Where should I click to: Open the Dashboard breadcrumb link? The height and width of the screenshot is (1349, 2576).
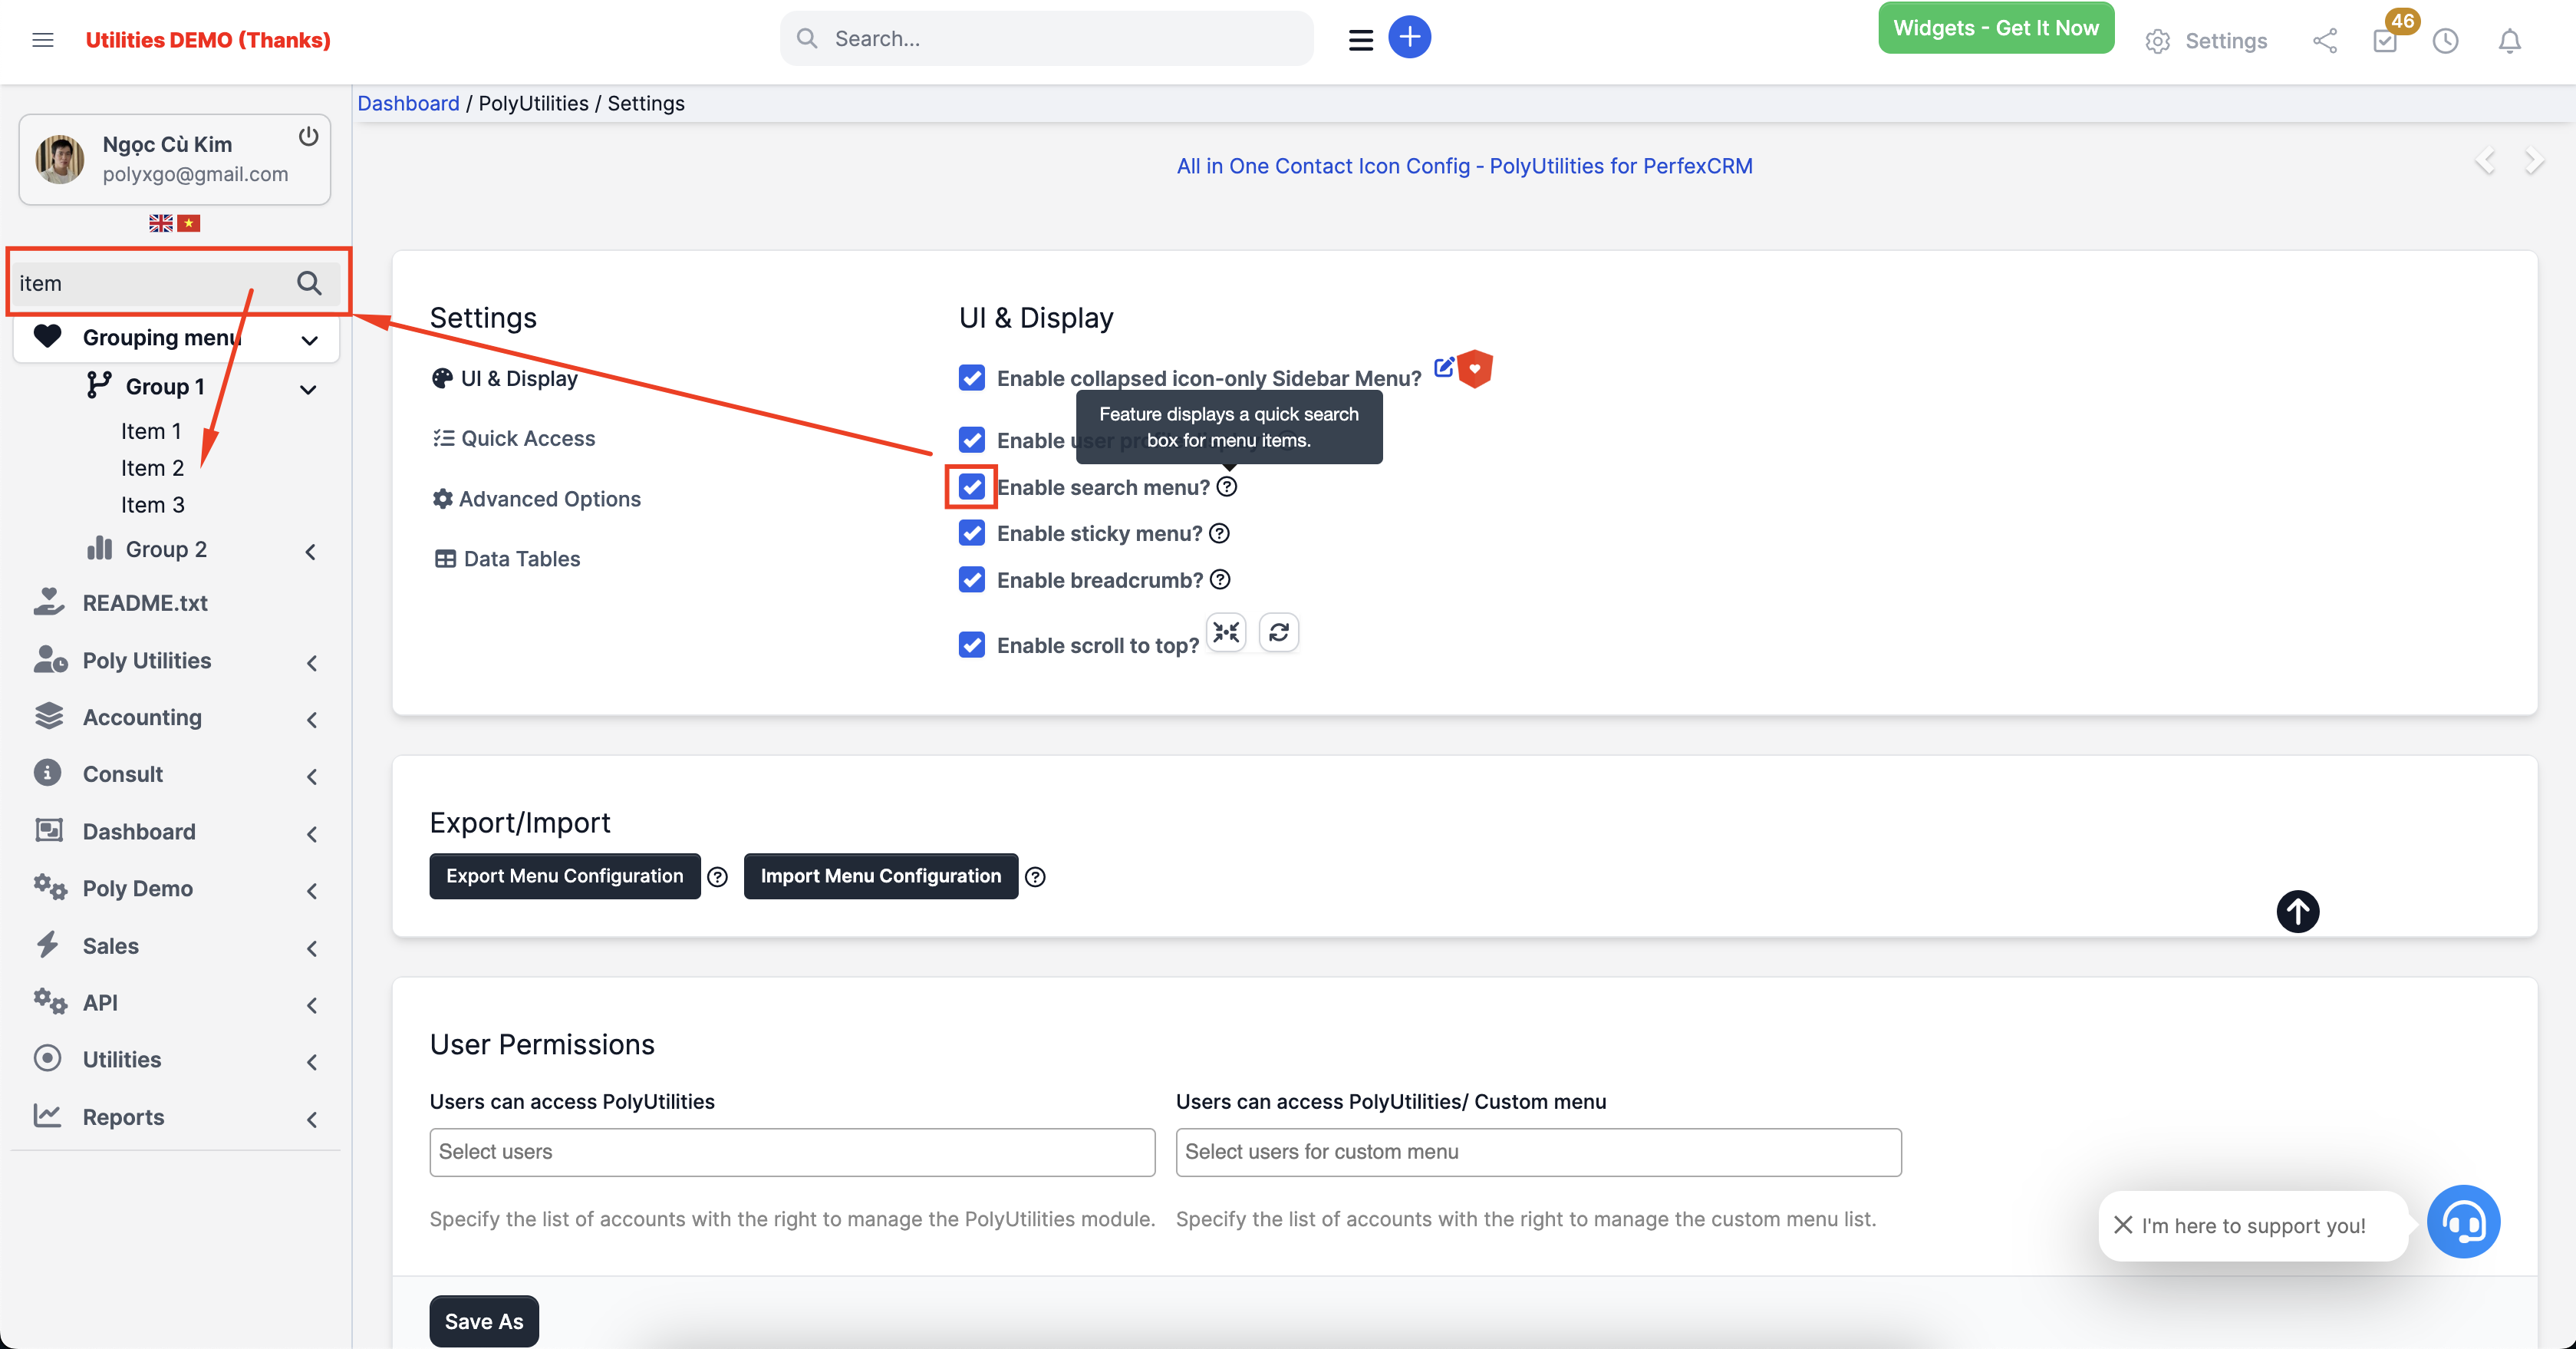(x=408, y=103)
